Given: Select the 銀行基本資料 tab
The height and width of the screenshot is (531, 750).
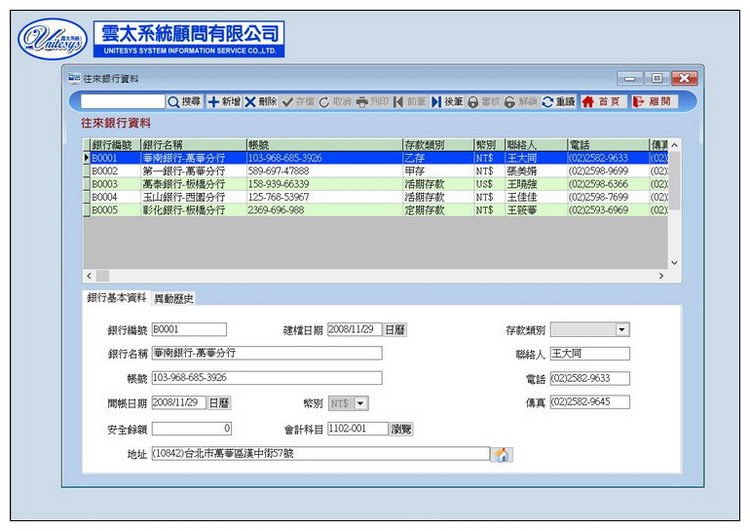Looking at the screenshot, I should [x=116, y=298].
